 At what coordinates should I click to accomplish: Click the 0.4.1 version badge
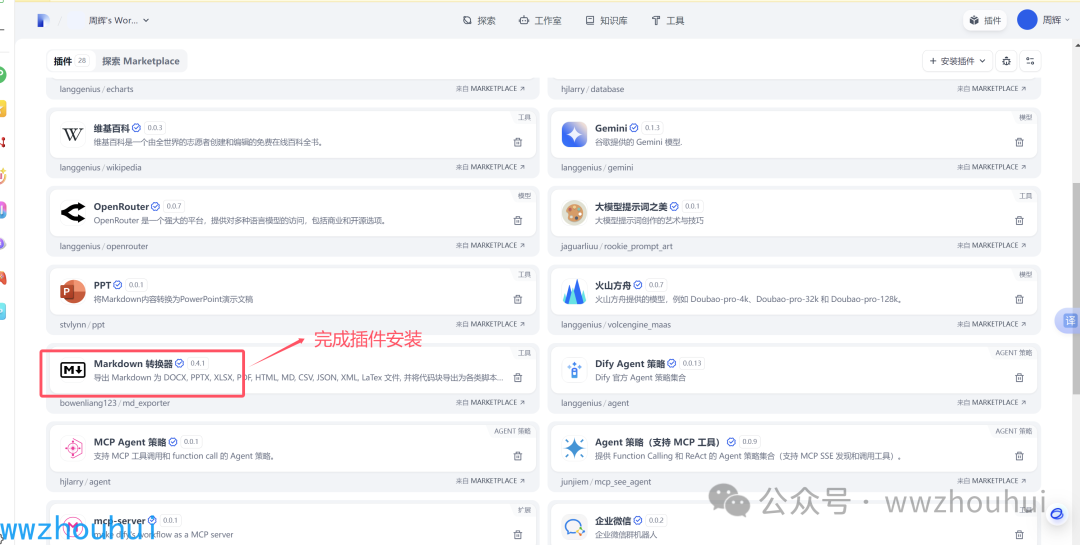198,364
